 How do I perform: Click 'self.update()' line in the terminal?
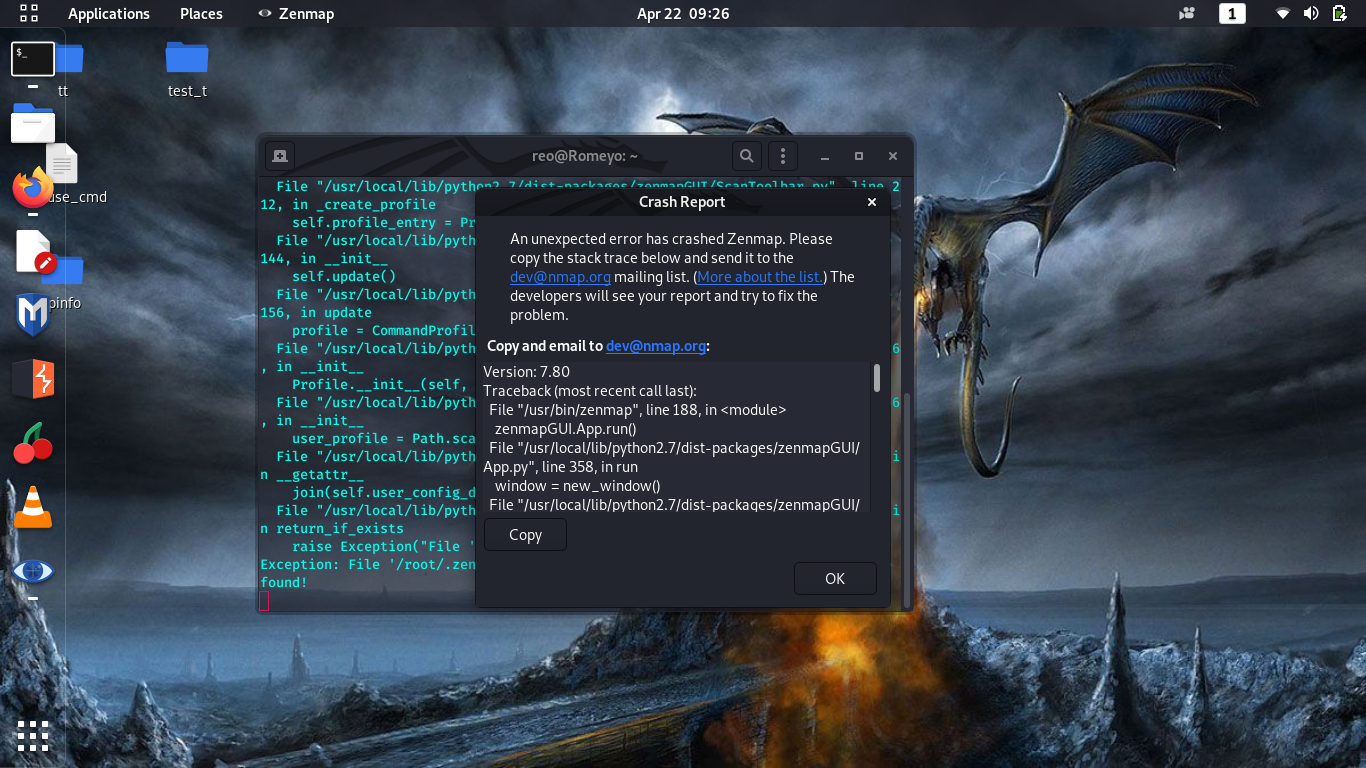click(344, 276)
